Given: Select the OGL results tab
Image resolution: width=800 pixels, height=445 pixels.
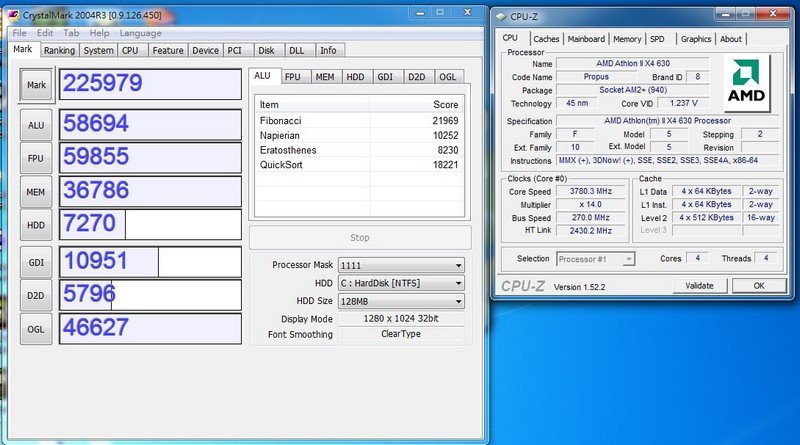Looking at the screenshot, I should pyautogui.click(x=447, y=77).
